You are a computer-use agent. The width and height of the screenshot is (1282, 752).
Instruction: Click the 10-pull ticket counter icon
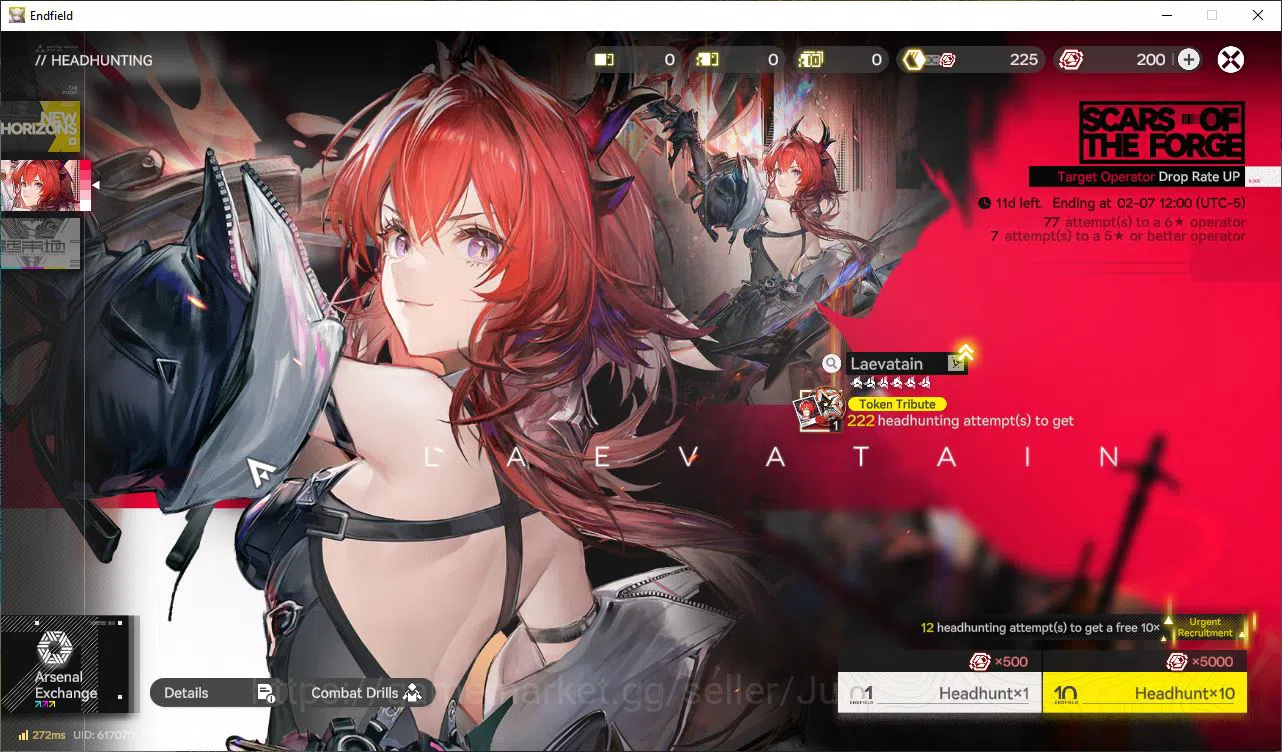point(811,60)
